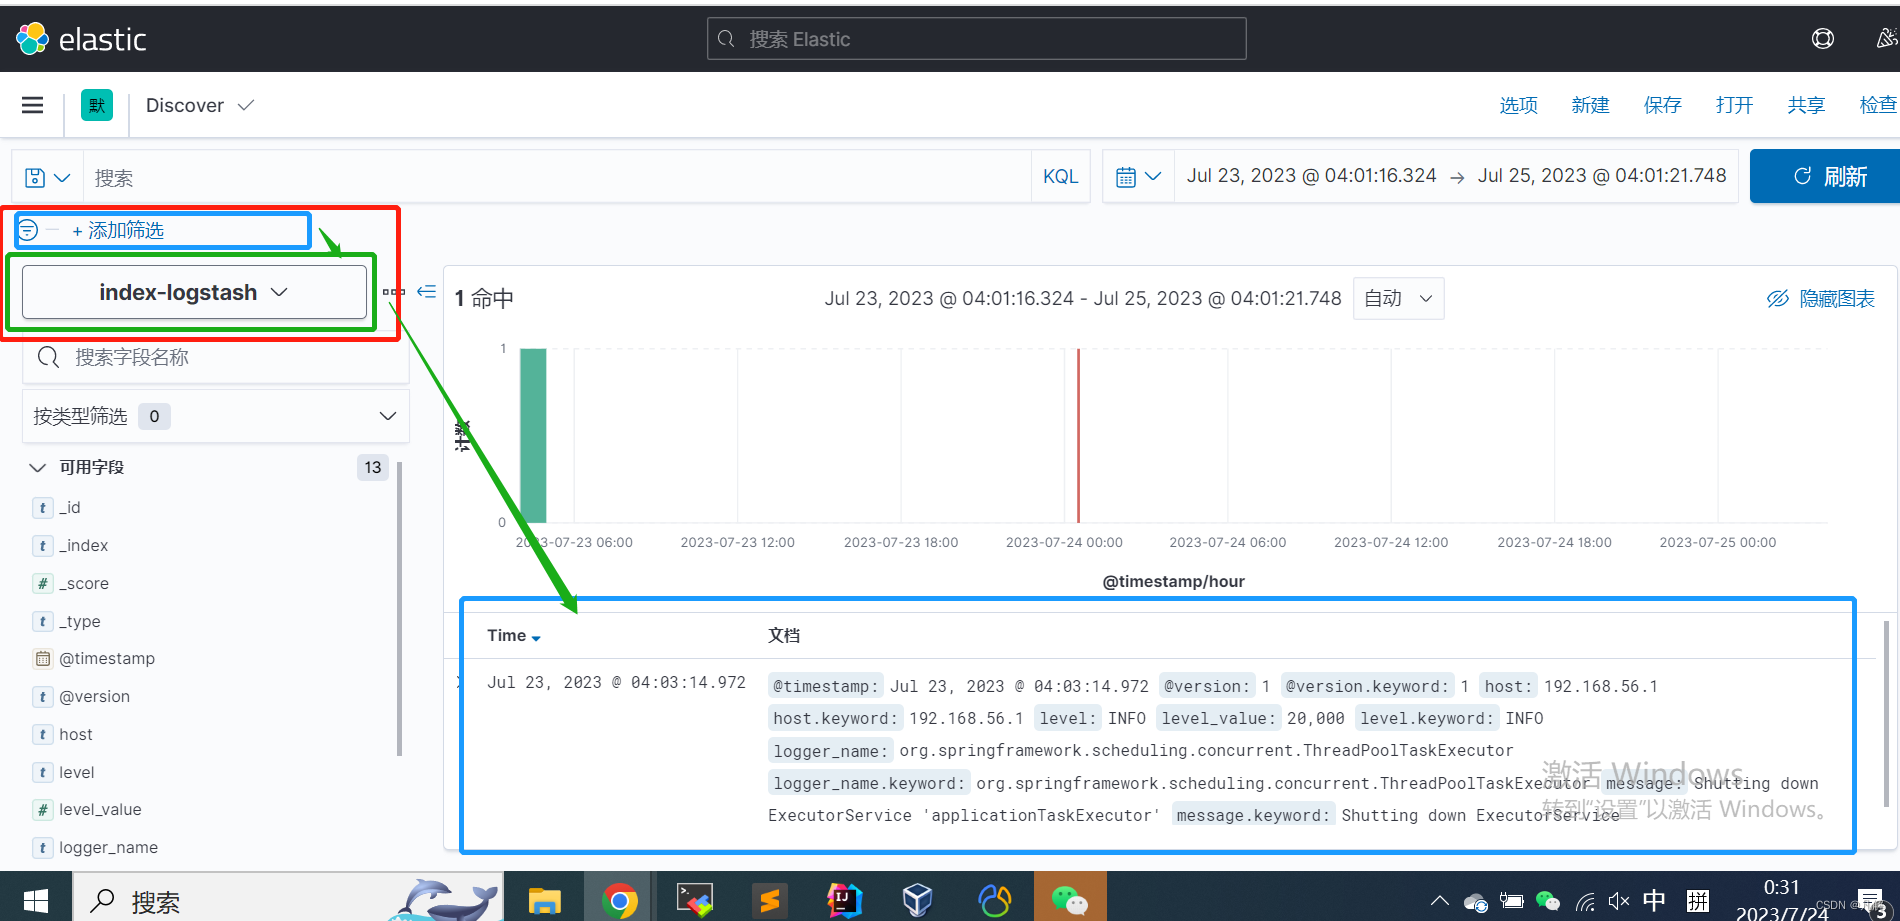This screenshot has width=1900, height=921.
Task: Open the Discover breadcrumb dropdown
Action: pos(199,105)
